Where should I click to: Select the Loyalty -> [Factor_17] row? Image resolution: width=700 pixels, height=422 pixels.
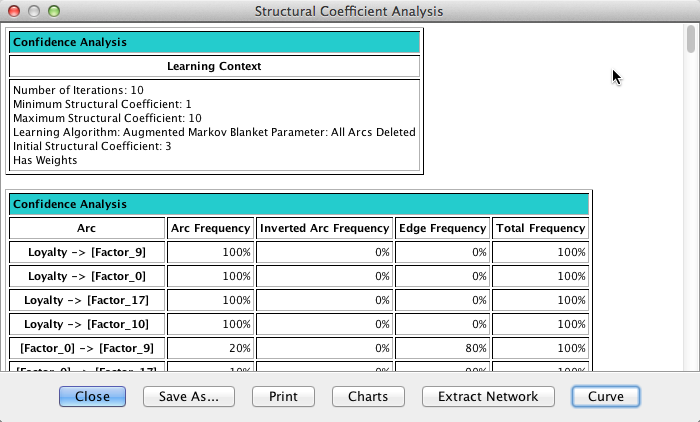299,300
